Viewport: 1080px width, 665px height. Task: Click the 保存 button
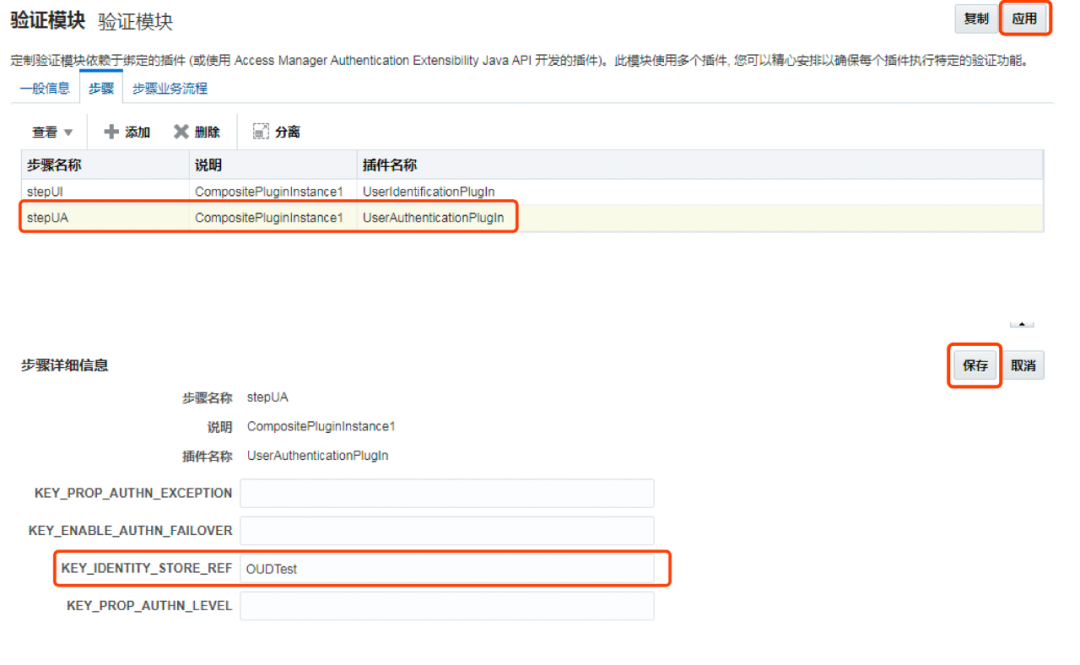975,365
